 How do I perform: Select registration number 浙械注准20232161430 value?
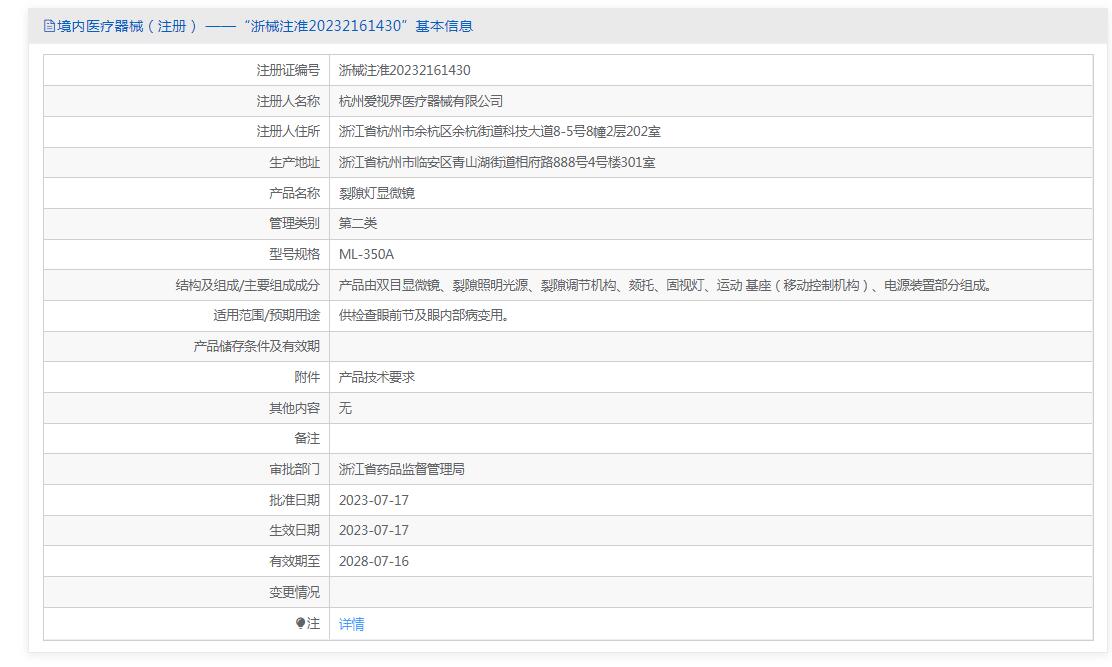click(x=404, y=70)
